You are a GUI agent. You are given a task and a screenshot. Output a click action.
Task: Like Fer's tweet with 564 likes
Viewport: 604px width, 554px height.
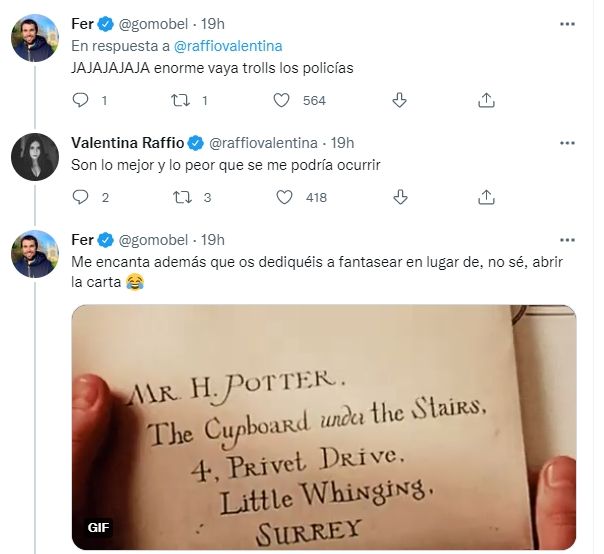tap(282, 100)
